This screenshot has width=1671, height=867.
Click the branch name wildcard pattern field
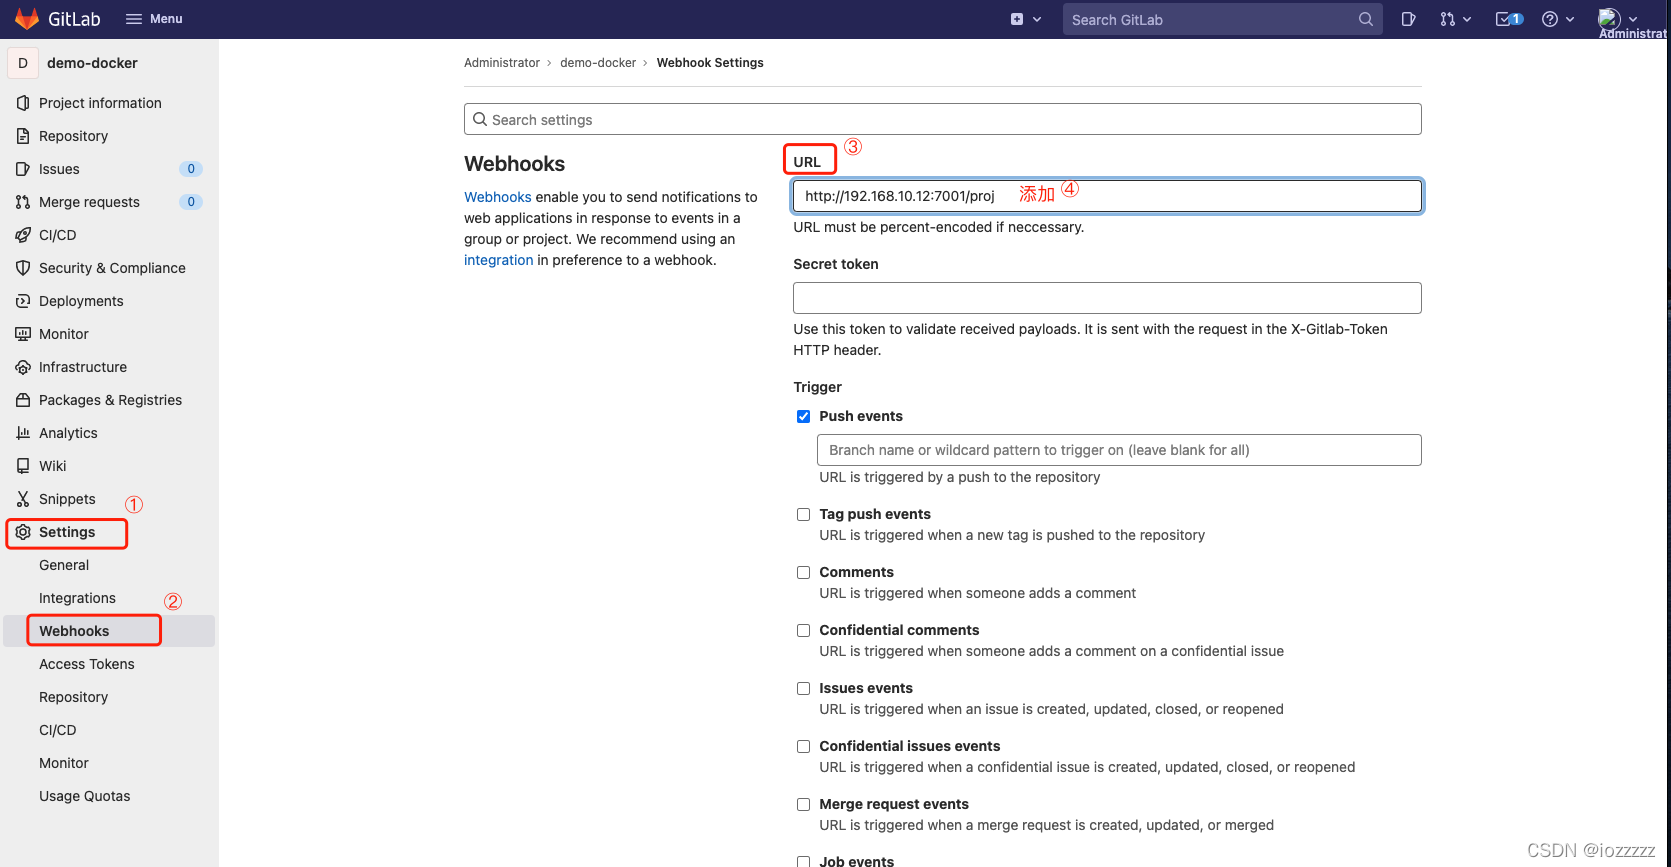pyautogui.click(x=1119, y=450)
